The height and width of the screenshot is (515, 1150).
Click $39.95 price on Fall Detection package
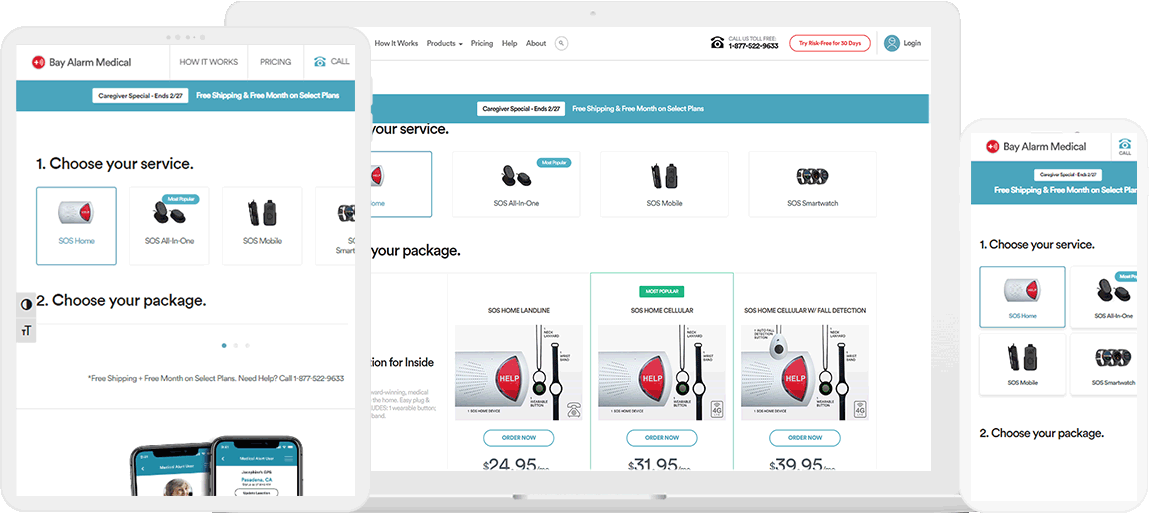pos(802,464)
